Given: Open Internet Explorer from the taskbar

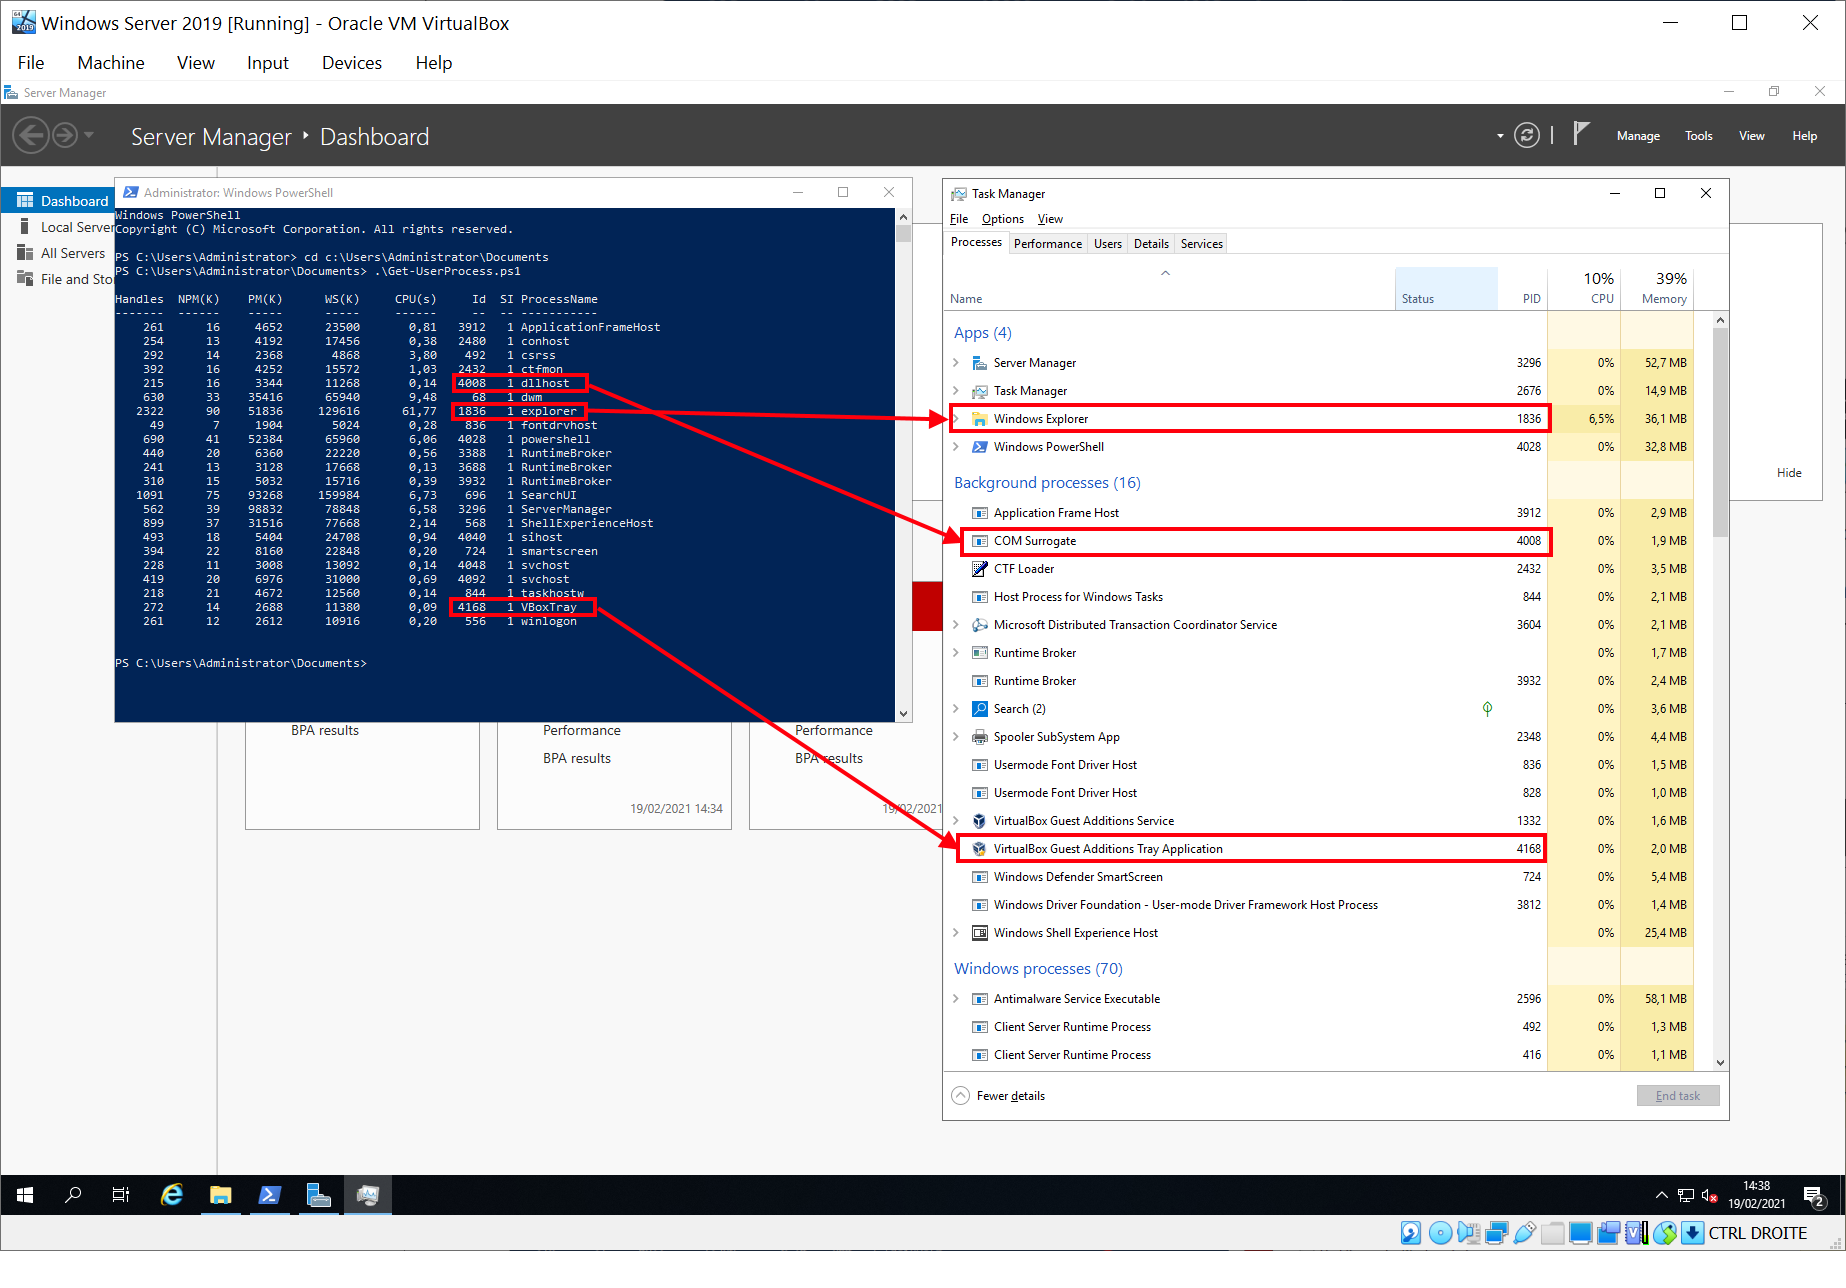Looking at the screenshot, I should click(172, 1195).
